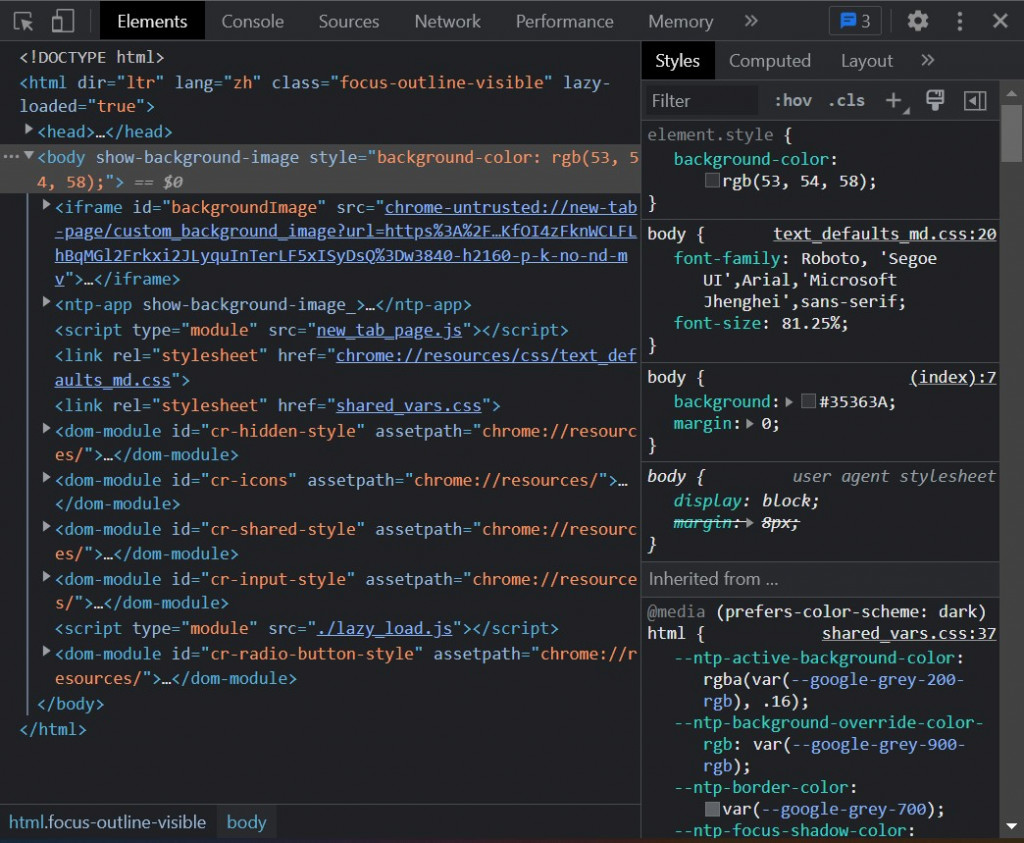The height and width of the screenshot is (843, 1024).
Task: Toggle the computed styles sidebar pane icon
Action: point(975,100)
